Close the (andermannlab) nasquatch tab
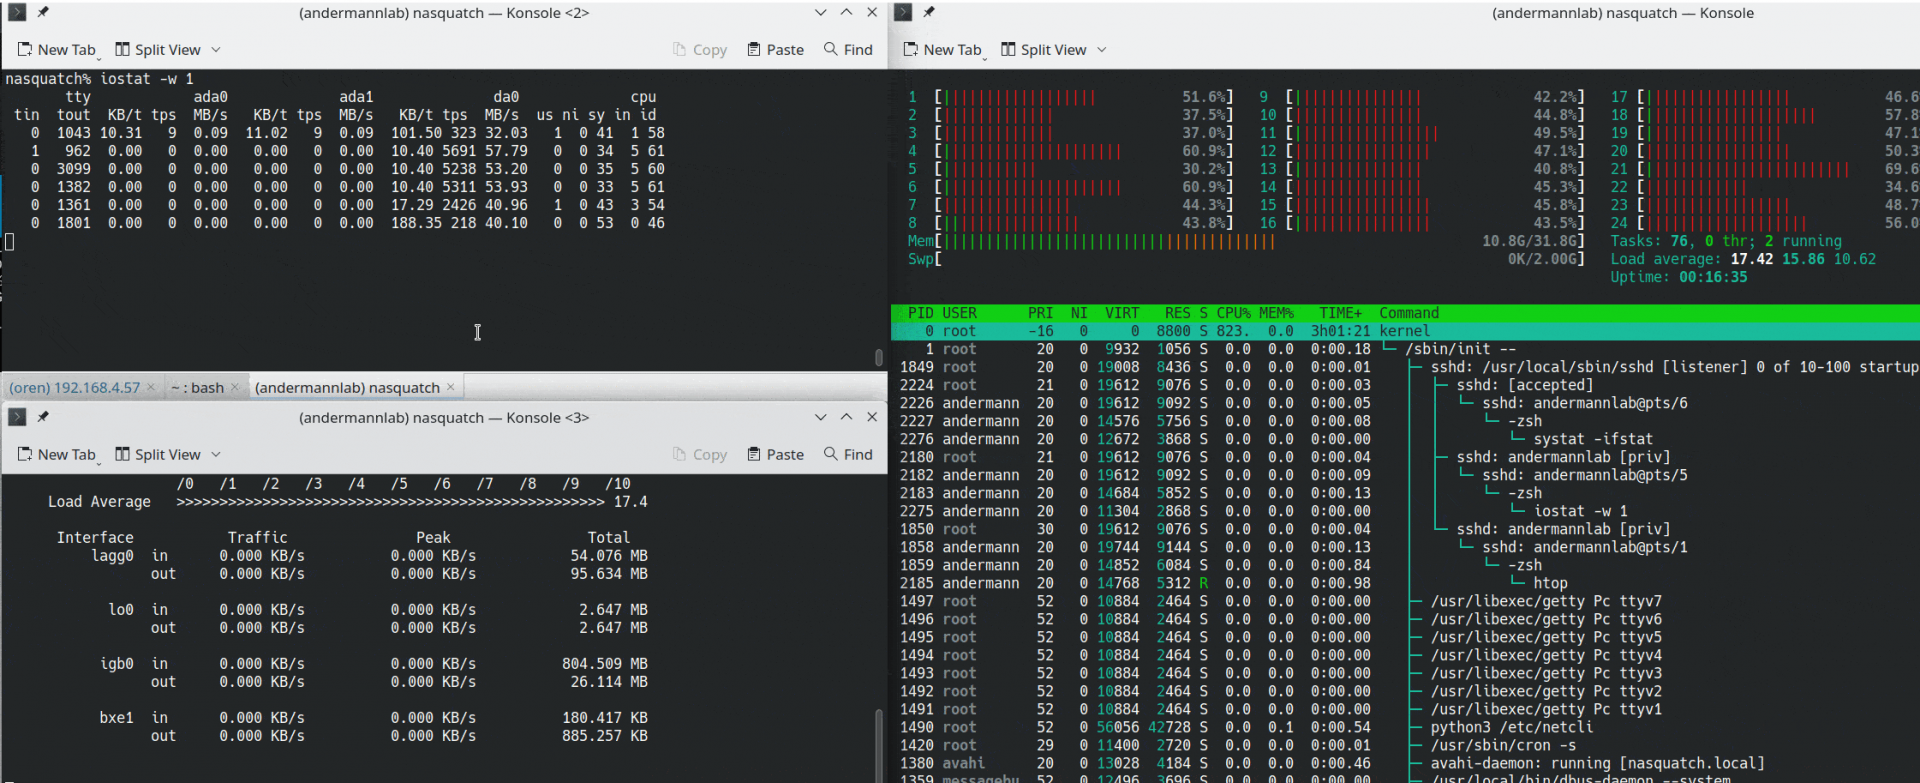 [x=450, y=387]
